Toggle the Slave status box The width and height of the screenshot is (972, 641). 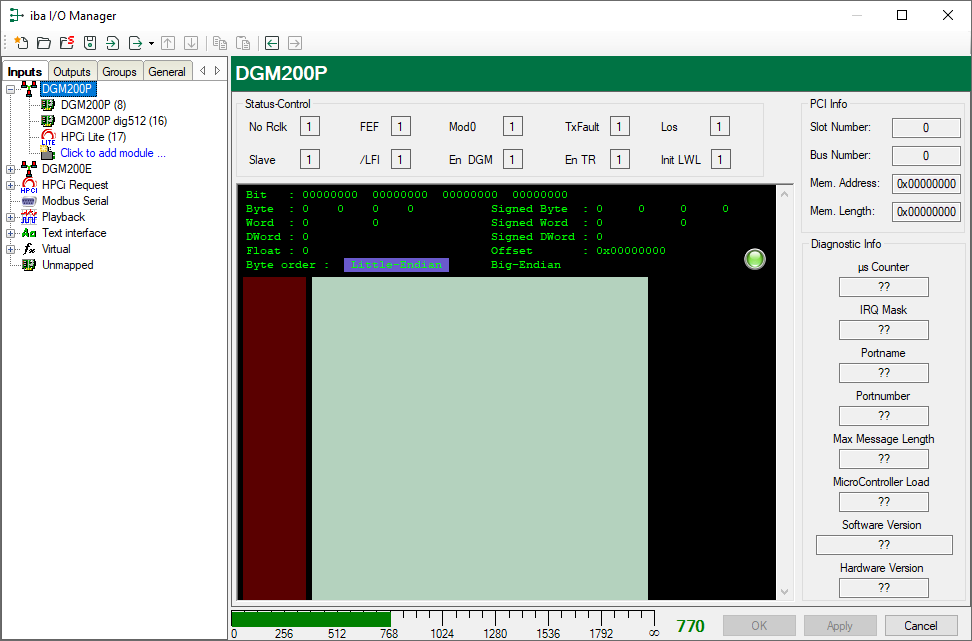(x=309, y=159)
